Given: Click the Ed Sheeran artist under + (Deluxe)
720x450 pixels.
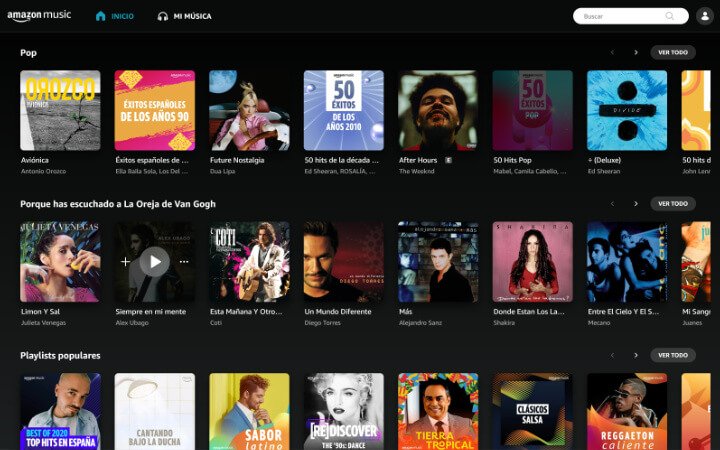Looking at the screenshot, I should 604,171.
